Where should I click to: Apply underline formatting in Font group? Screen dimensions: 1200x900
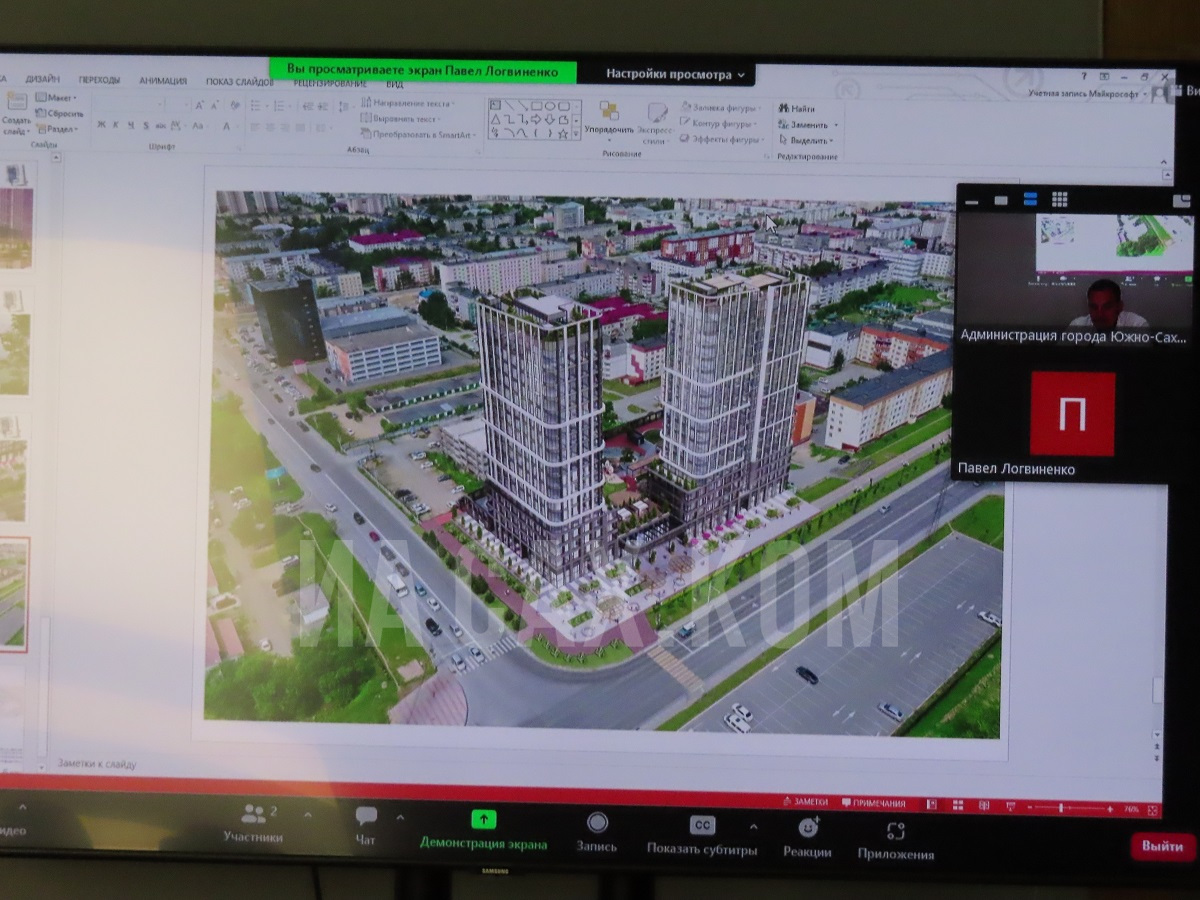pos(131,125)
